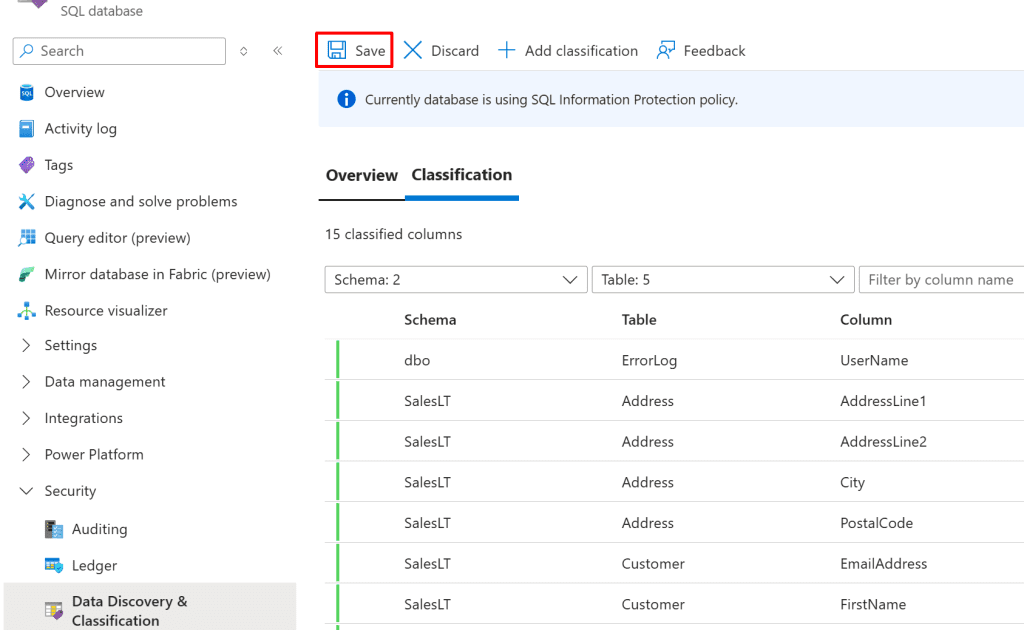Click the Filter by column name field

[940, 280]
